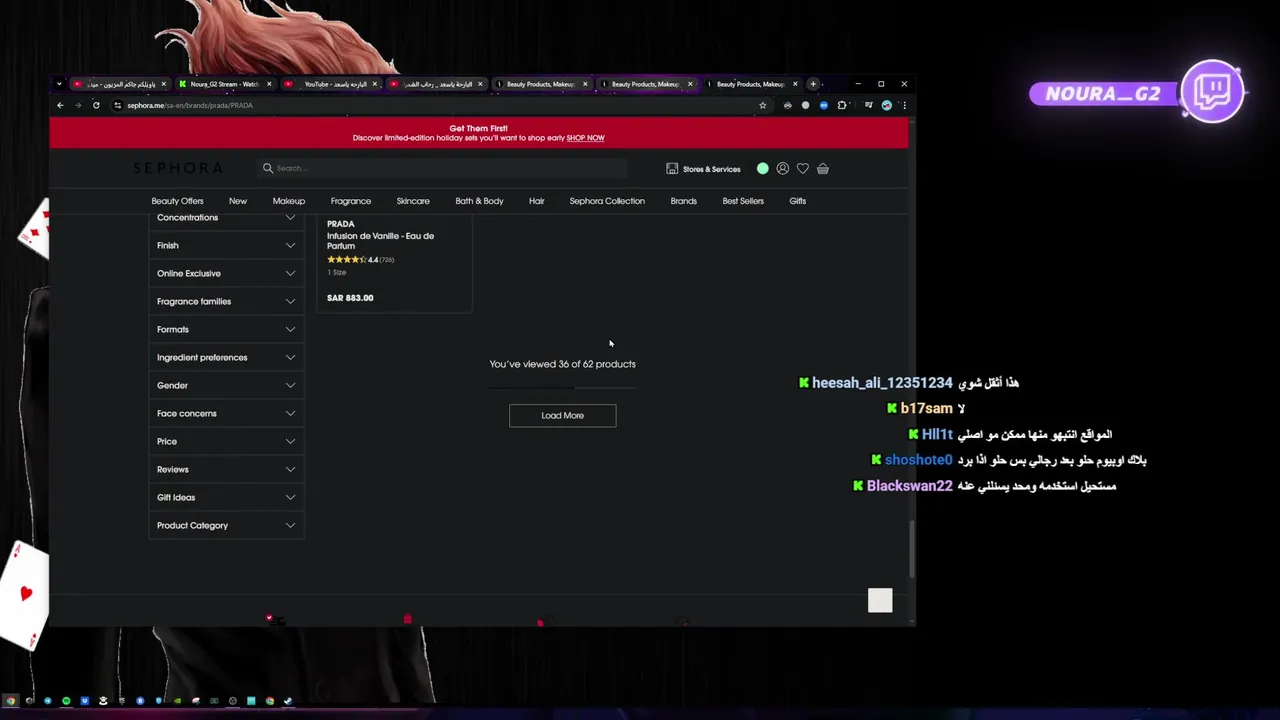Click the browser back arrow
Viewport: 1280px width, 720px height.
coord(60,105)
